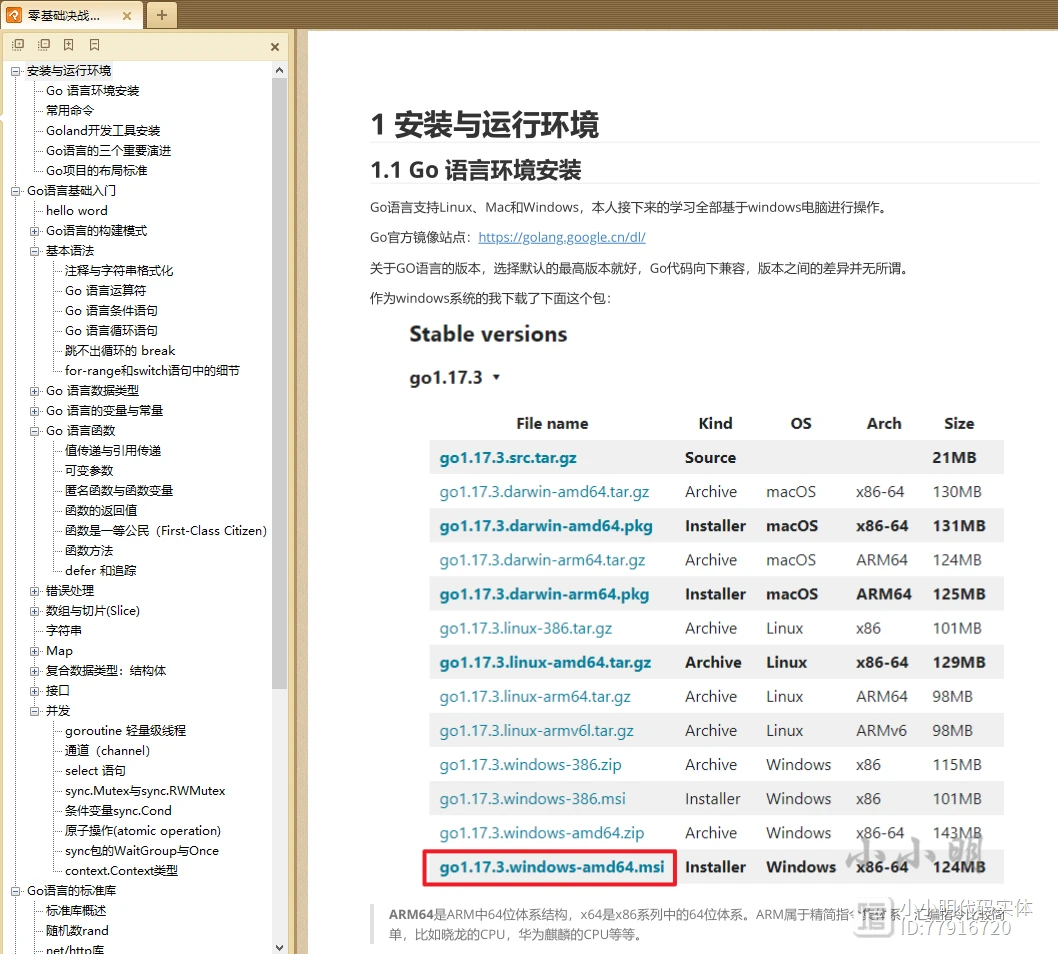This screenshot has height=954, width=1058.
Task: Switch to the 零基础决战 document tab
Action: 63,15
